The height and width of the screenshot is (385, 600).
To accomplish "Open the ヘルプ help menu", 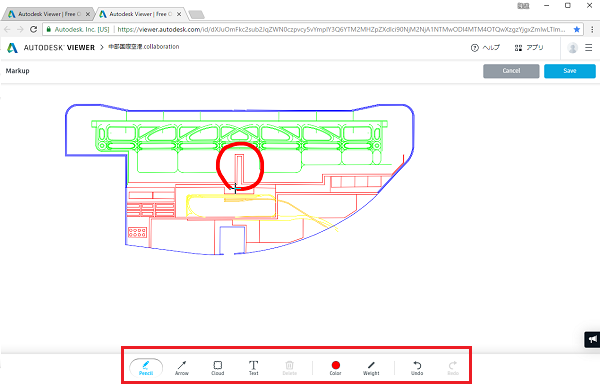I will coord(485,48).
